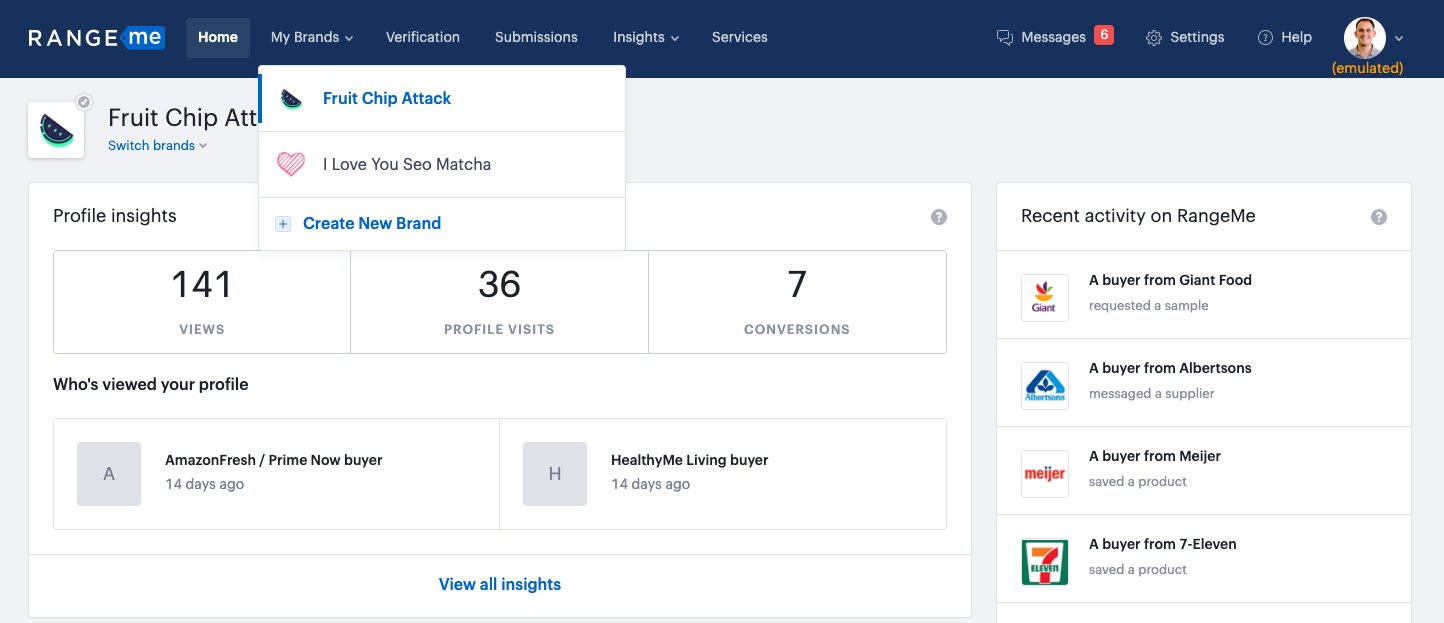Open the Switch brands dropdown
The height and width of the screenshot is (623, 1444).
click(x=157, y=145)
